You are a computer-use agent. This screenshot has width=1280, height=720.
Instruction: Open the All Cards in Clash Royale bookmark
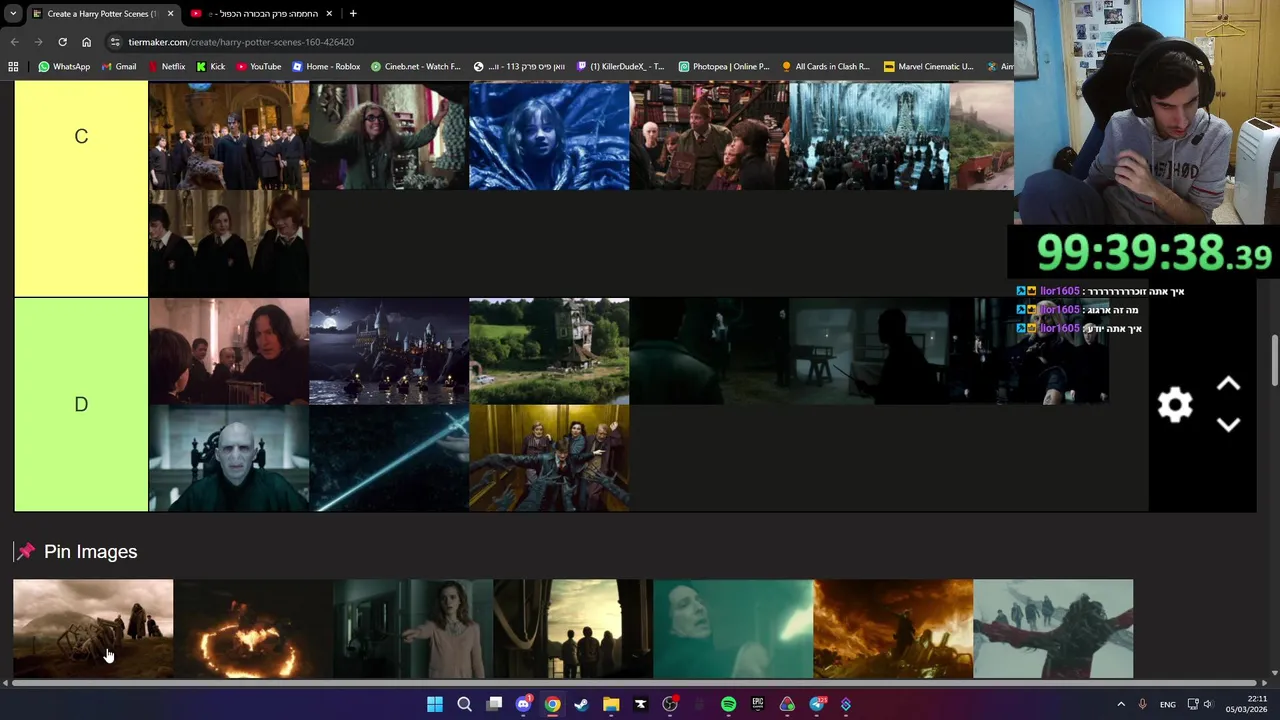tap(826, 67)
